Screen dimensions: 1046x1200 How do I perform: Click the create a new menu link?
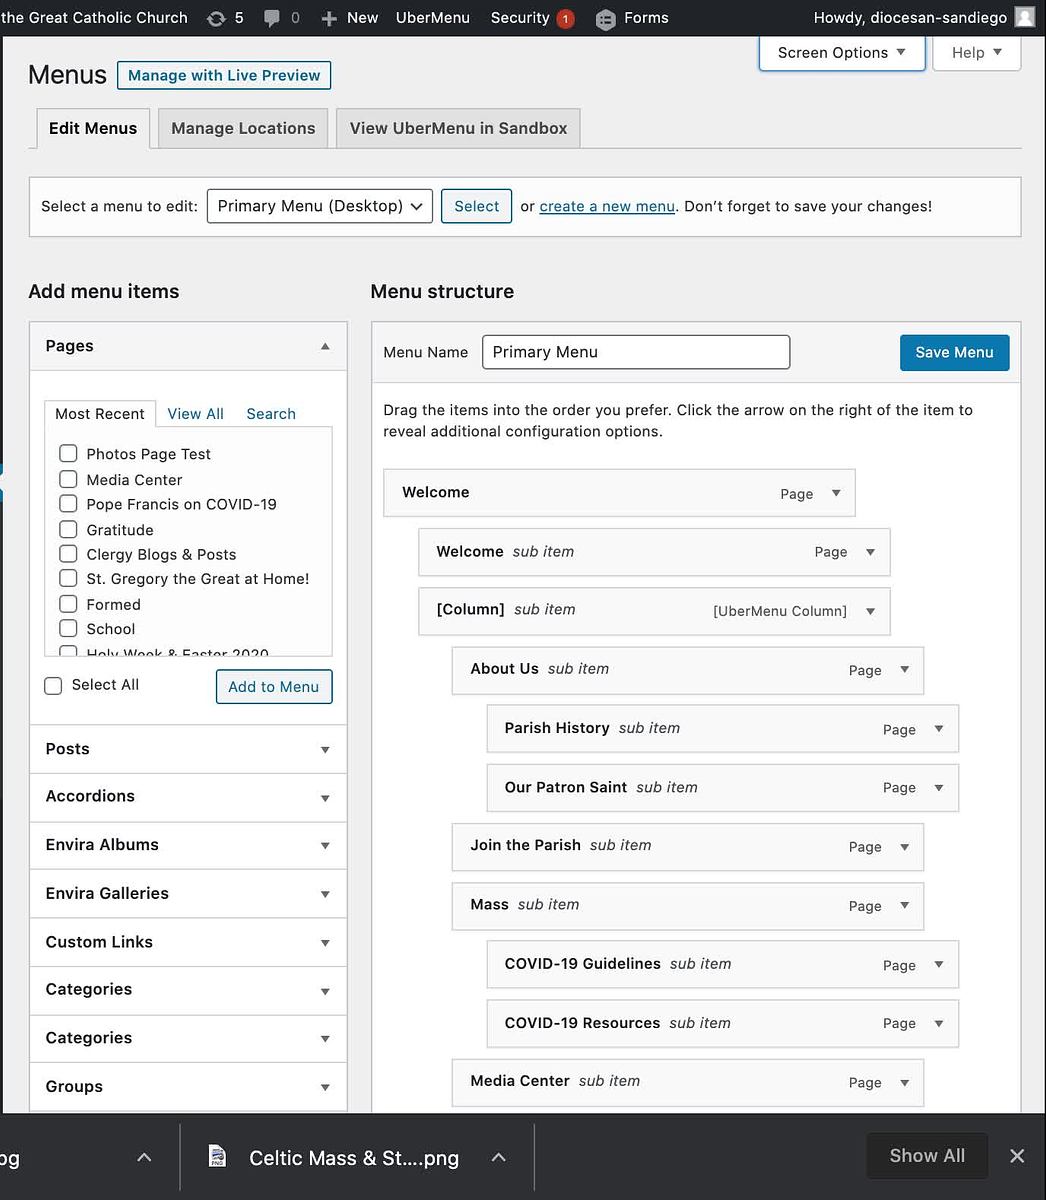pos(607,206)
